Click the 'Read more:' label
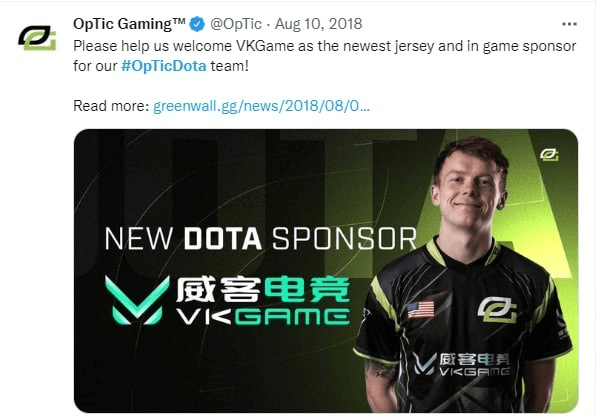Viewport: 607px width, 416px height. point(111,106)
